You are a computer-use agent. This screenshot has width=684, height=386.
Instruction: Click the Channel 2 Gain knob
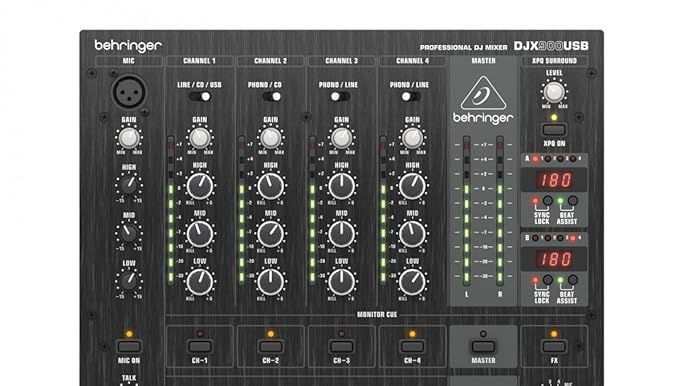[270, 138]
